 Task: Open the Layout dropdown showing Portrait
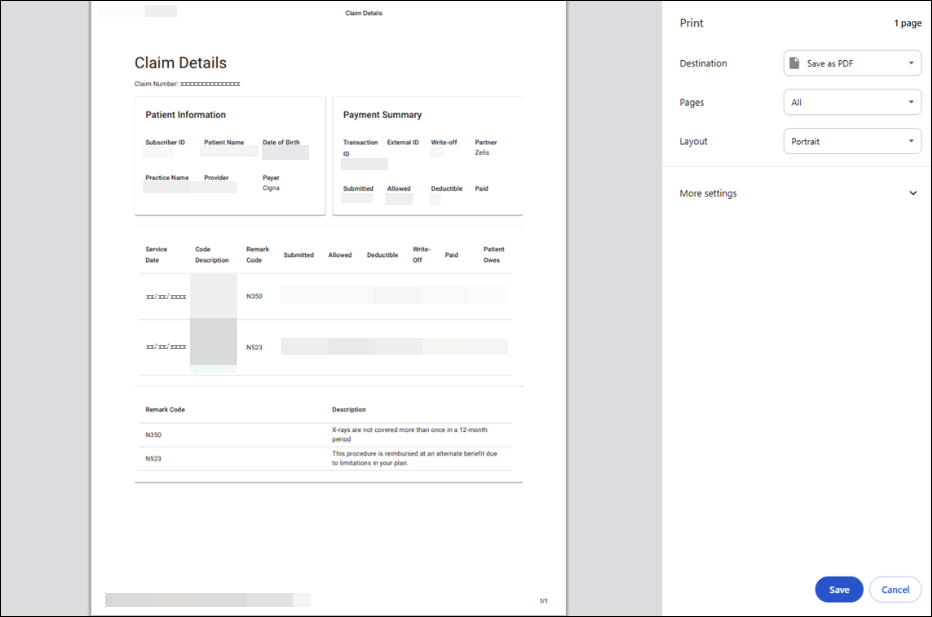coord(852,141)
